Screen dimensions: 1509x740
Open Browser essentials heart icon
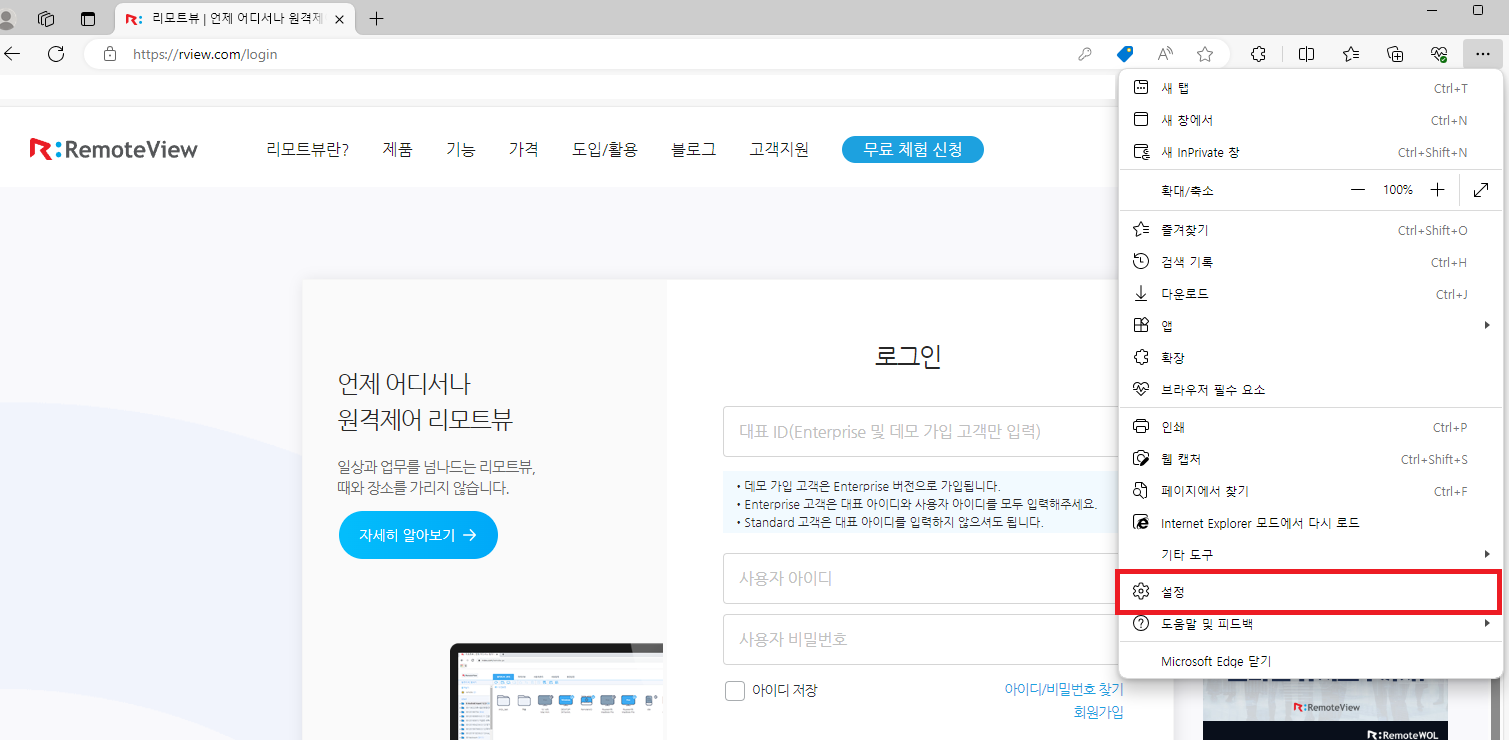(1439, 54)
